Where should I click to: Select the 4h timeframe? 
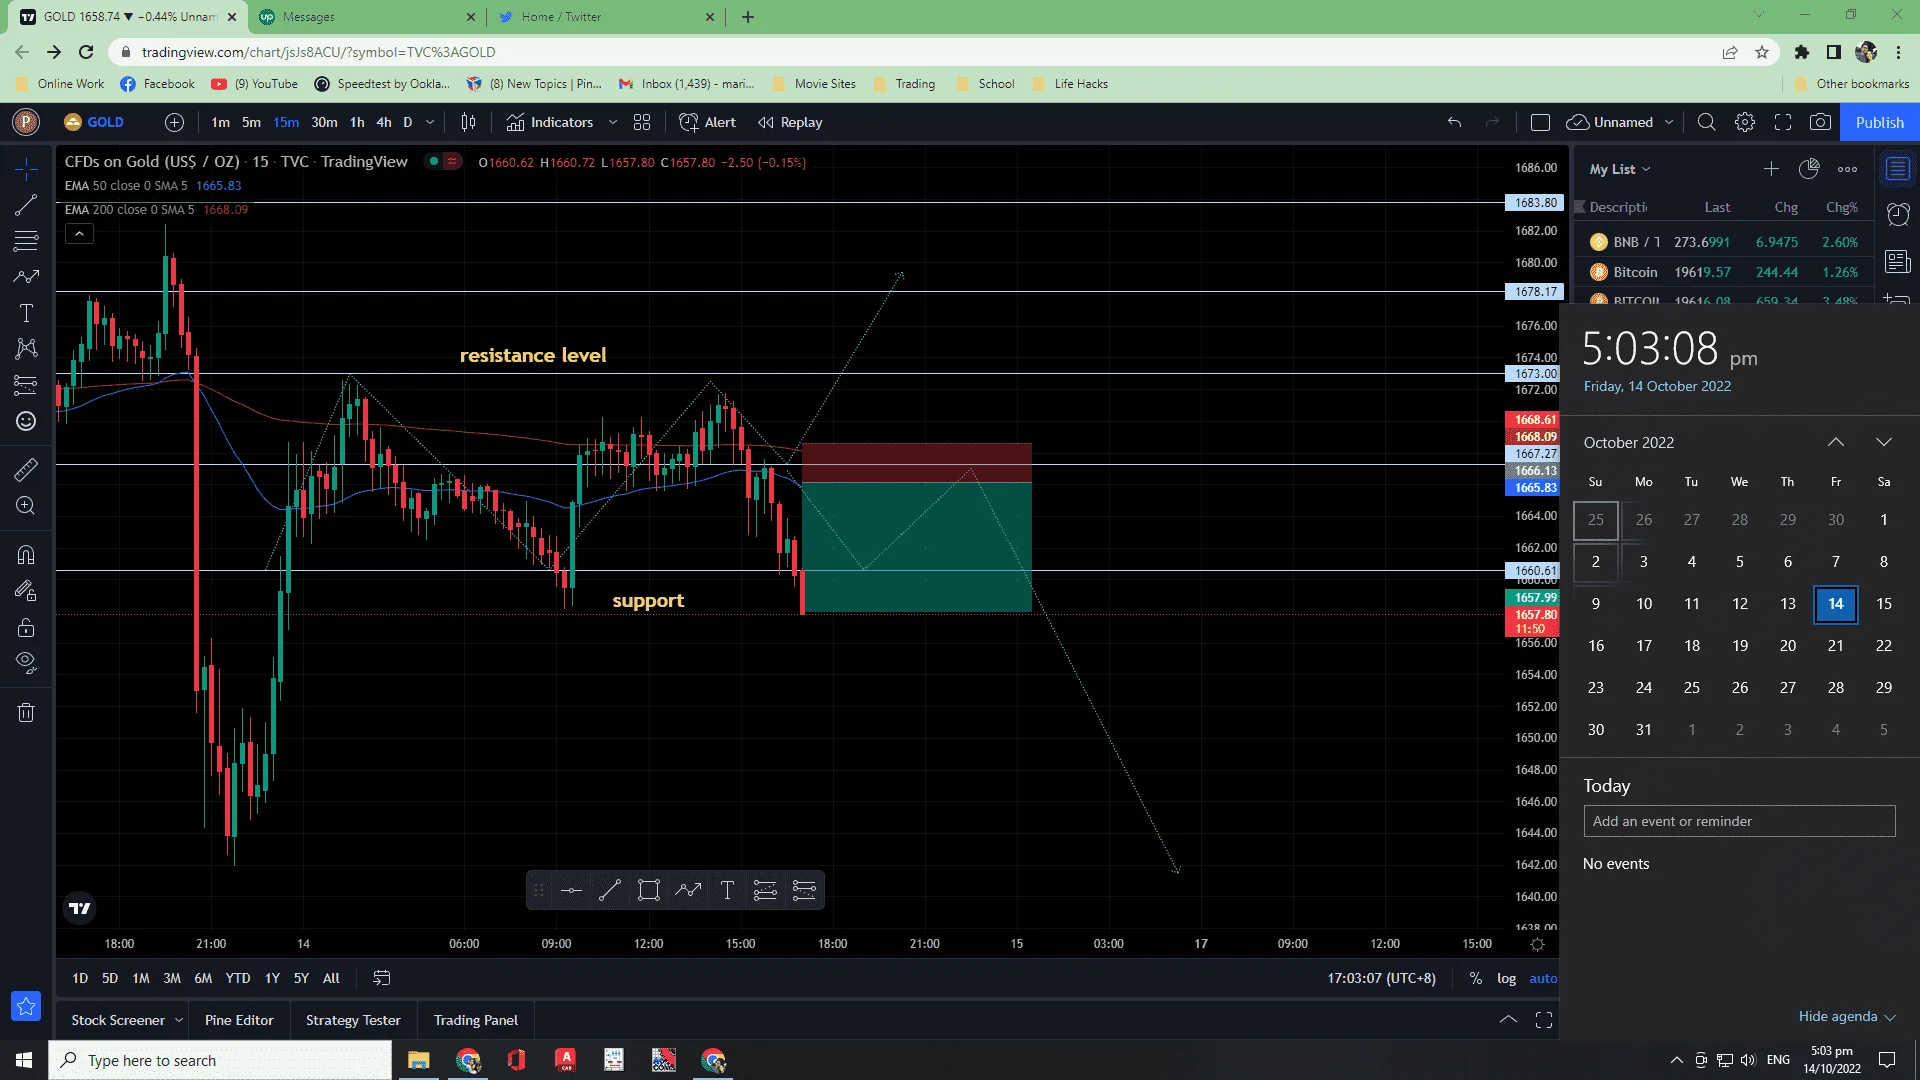click(x=384, y=122)
